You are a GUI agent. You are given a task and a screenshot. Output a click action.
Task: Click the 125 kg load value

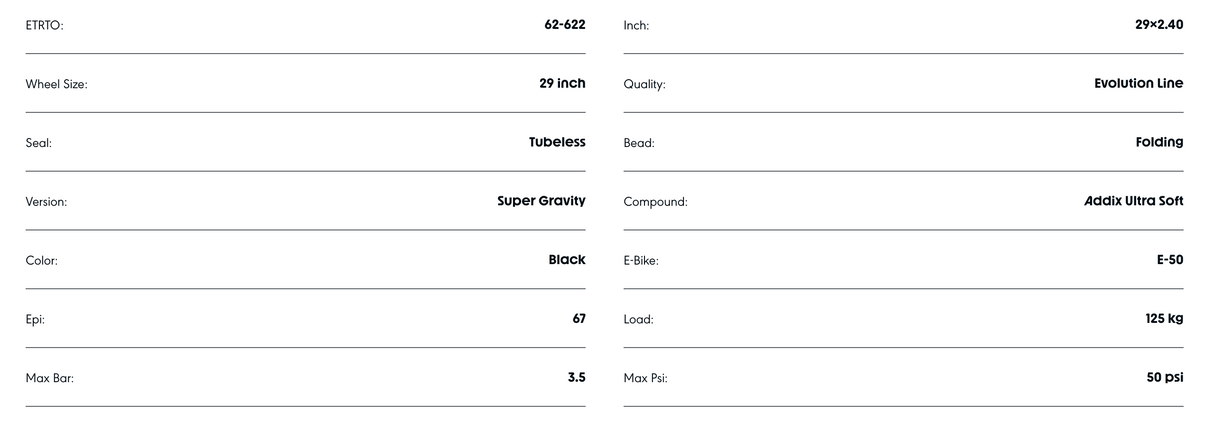pyautogui.click(x=1164, y=319)
